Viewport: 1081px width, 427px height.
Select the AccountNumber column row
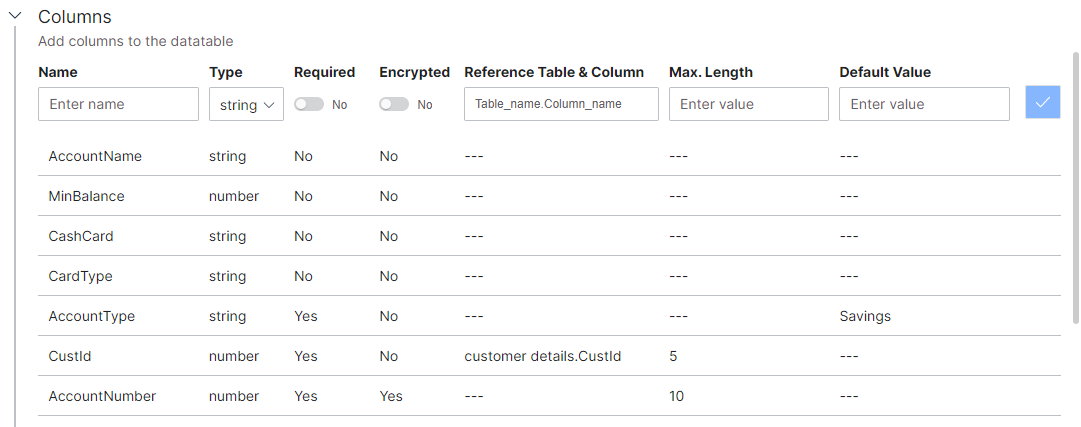coord(102,396)
